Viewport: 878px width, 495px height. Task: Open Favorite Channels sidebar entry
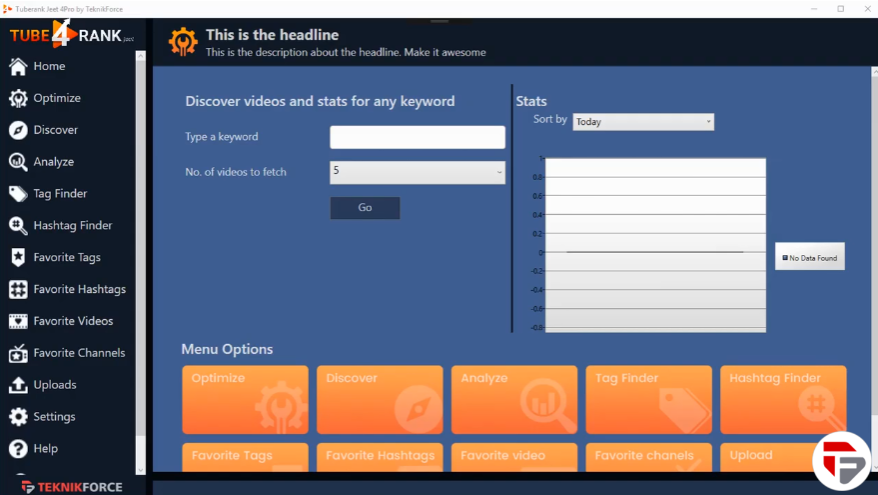pyautogui.click(x=80, y=353)
